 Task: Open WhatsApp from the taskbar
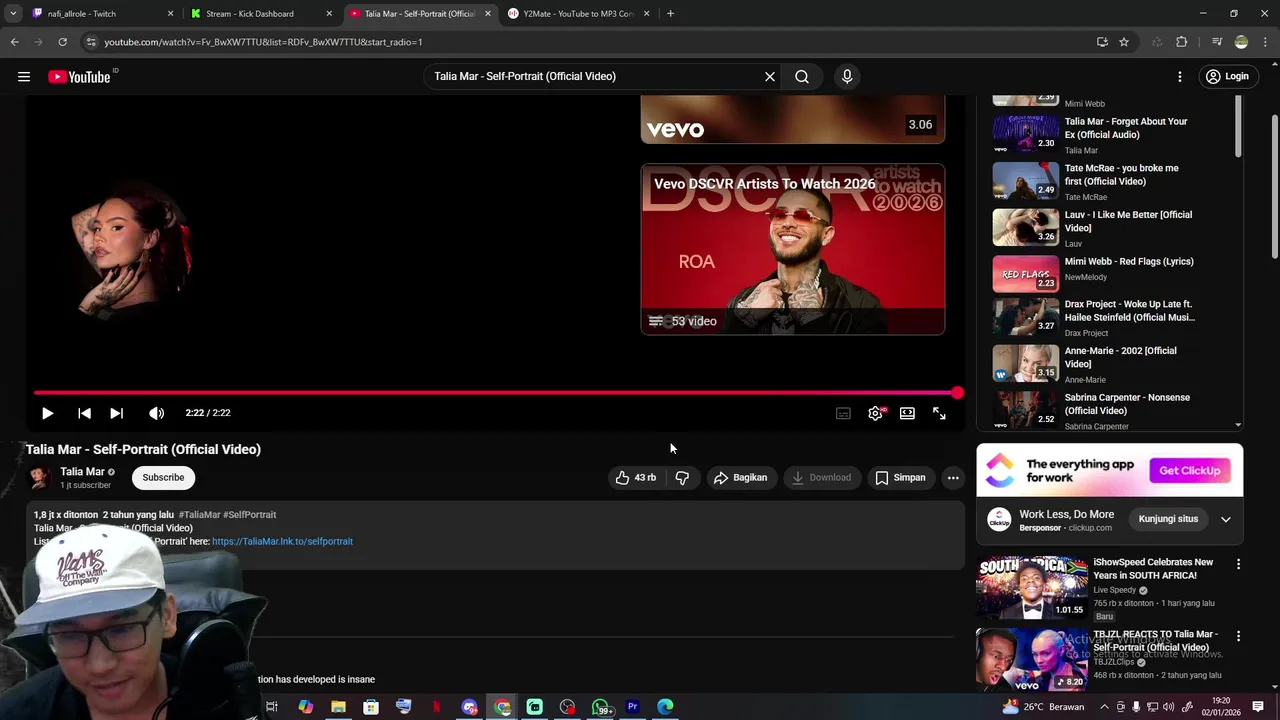tap(600, 707)
